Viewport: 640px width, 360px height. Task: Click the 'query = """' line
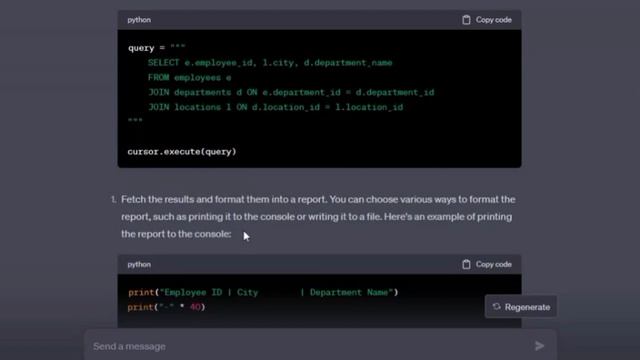pyautogui.click(x=157, y=48)
